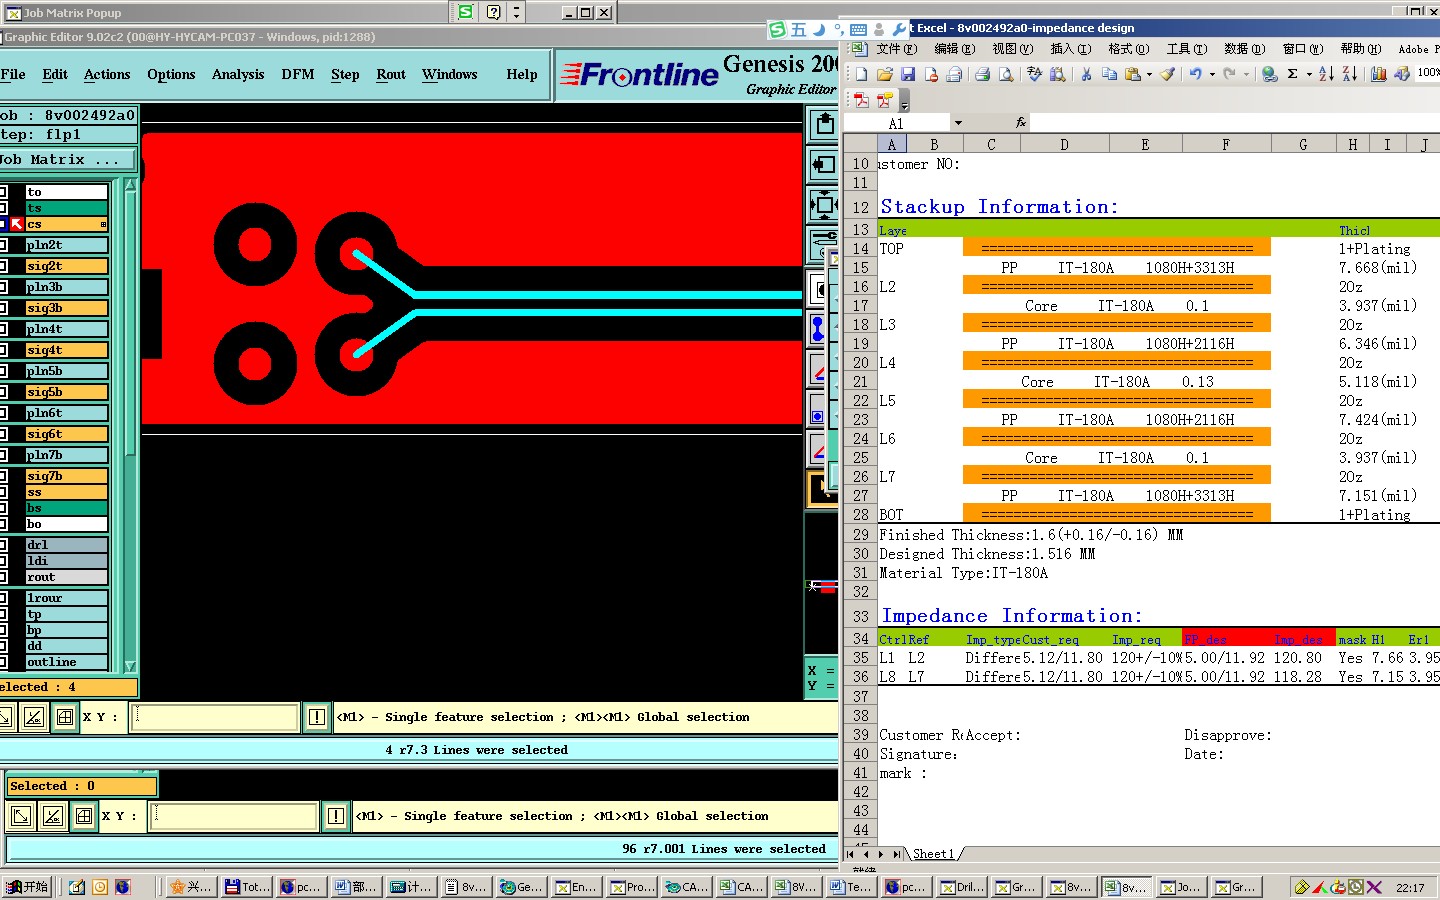Click the Job Matrix button
1440x900 pixels.
[x=66, y=159]
